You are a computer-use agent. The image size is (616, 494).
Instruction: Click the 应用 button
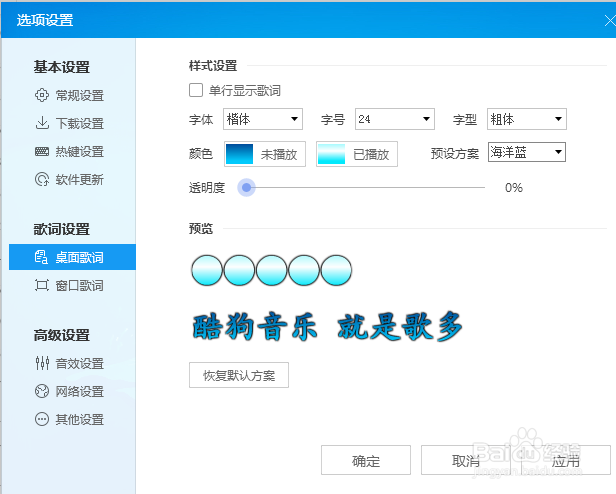tap(566, 460)
